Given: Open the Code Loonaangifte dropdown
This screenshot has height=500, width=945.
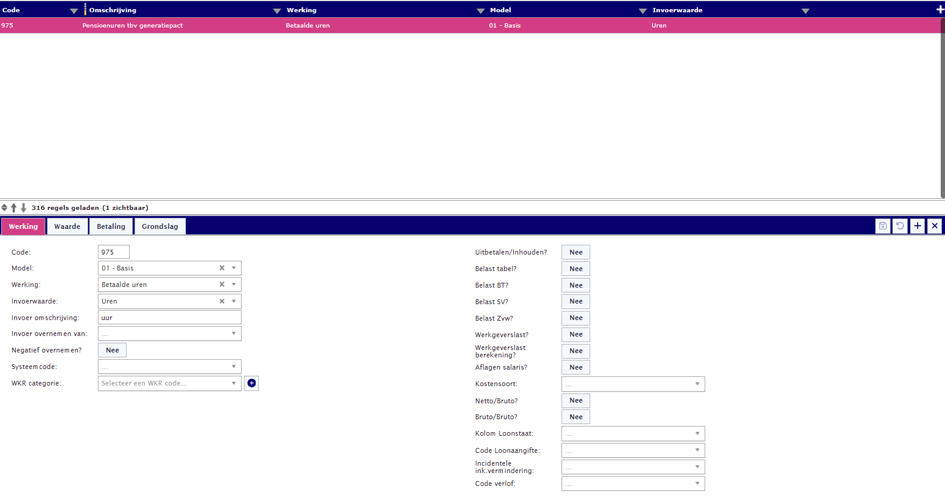Looking at the screenshot, I should (633, 450).
